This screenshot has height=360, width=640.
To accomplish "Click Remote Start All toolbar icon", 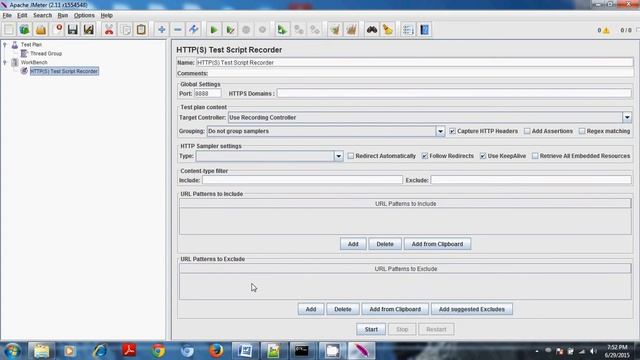I will (282, 29).
